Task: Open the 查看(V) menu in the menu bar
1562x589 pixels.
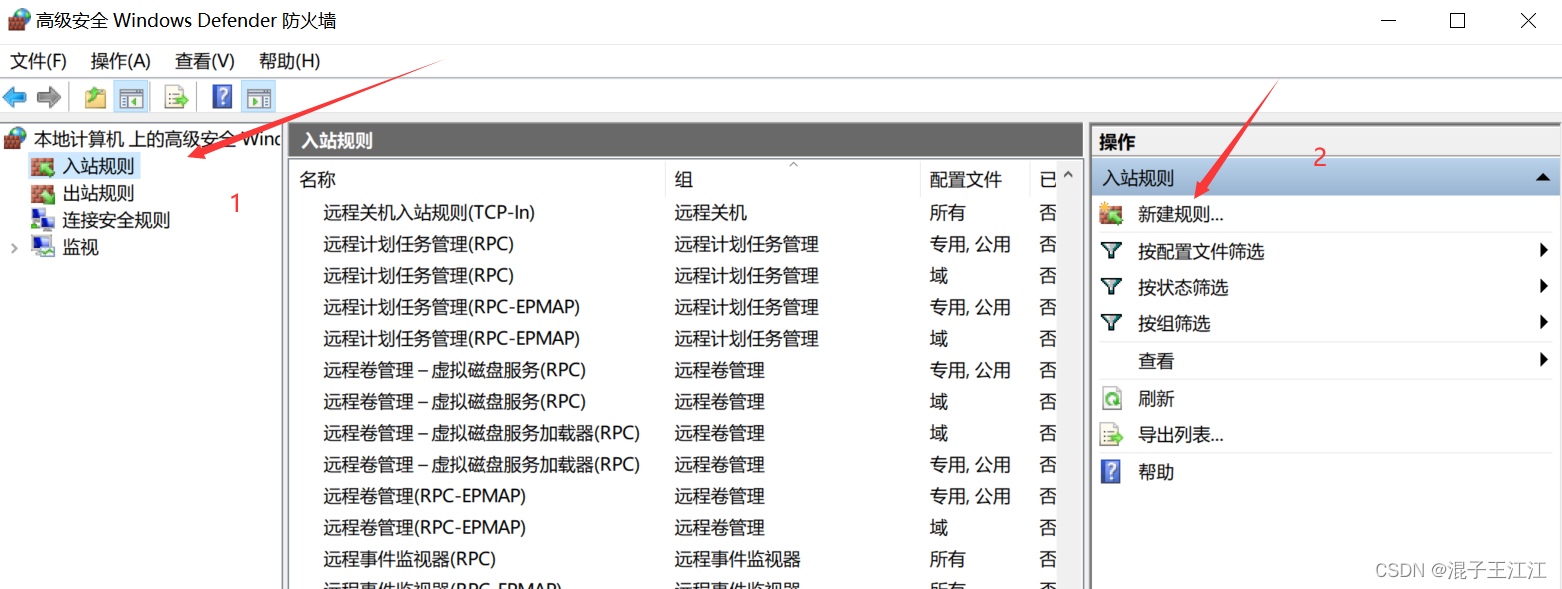Action: coord(204,61)
